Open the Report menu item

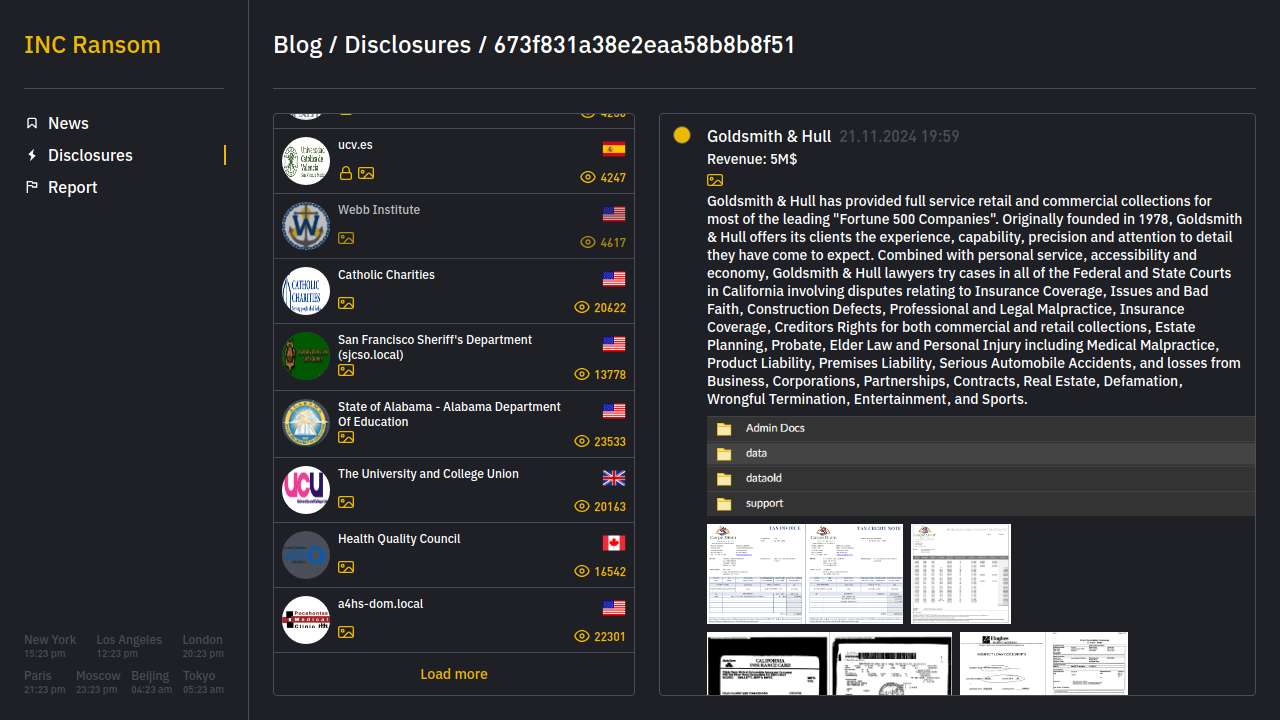(x=72, y=187)
